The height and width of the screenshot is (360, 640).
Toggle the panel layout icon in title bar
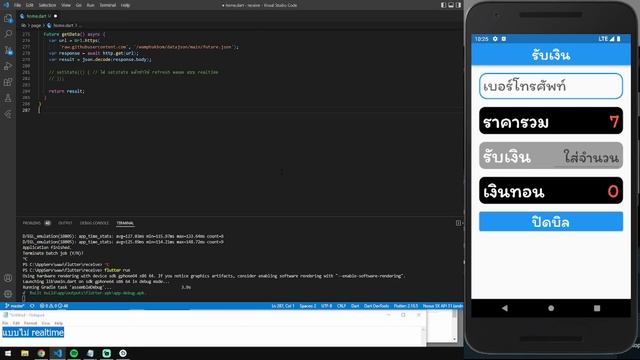[x=451, y=5]
